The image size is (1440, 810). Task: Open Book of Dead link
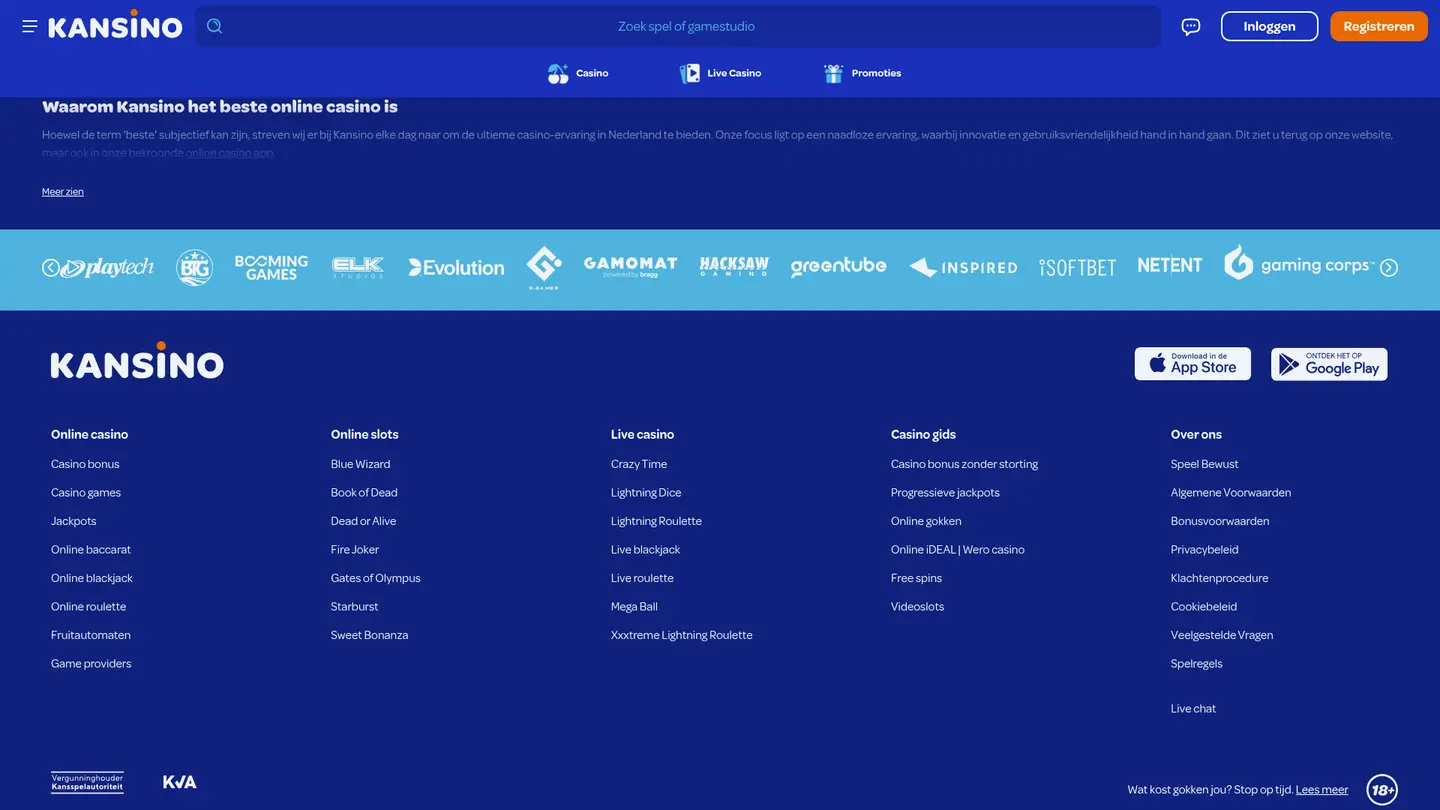coord(364,493)
